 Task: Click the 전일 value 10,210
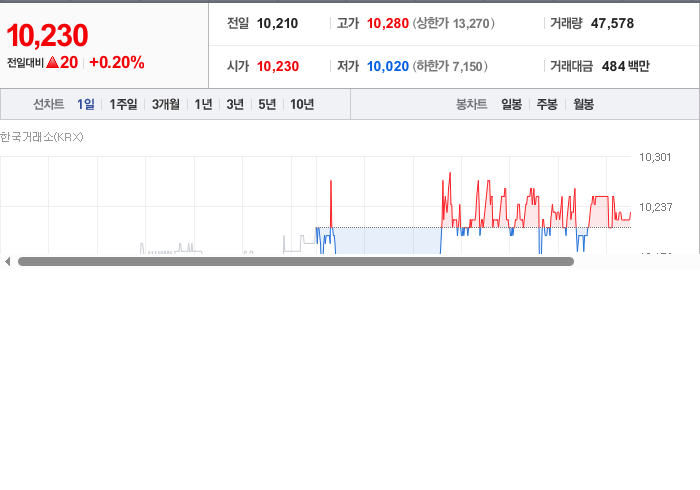click(x=277, y=23)
